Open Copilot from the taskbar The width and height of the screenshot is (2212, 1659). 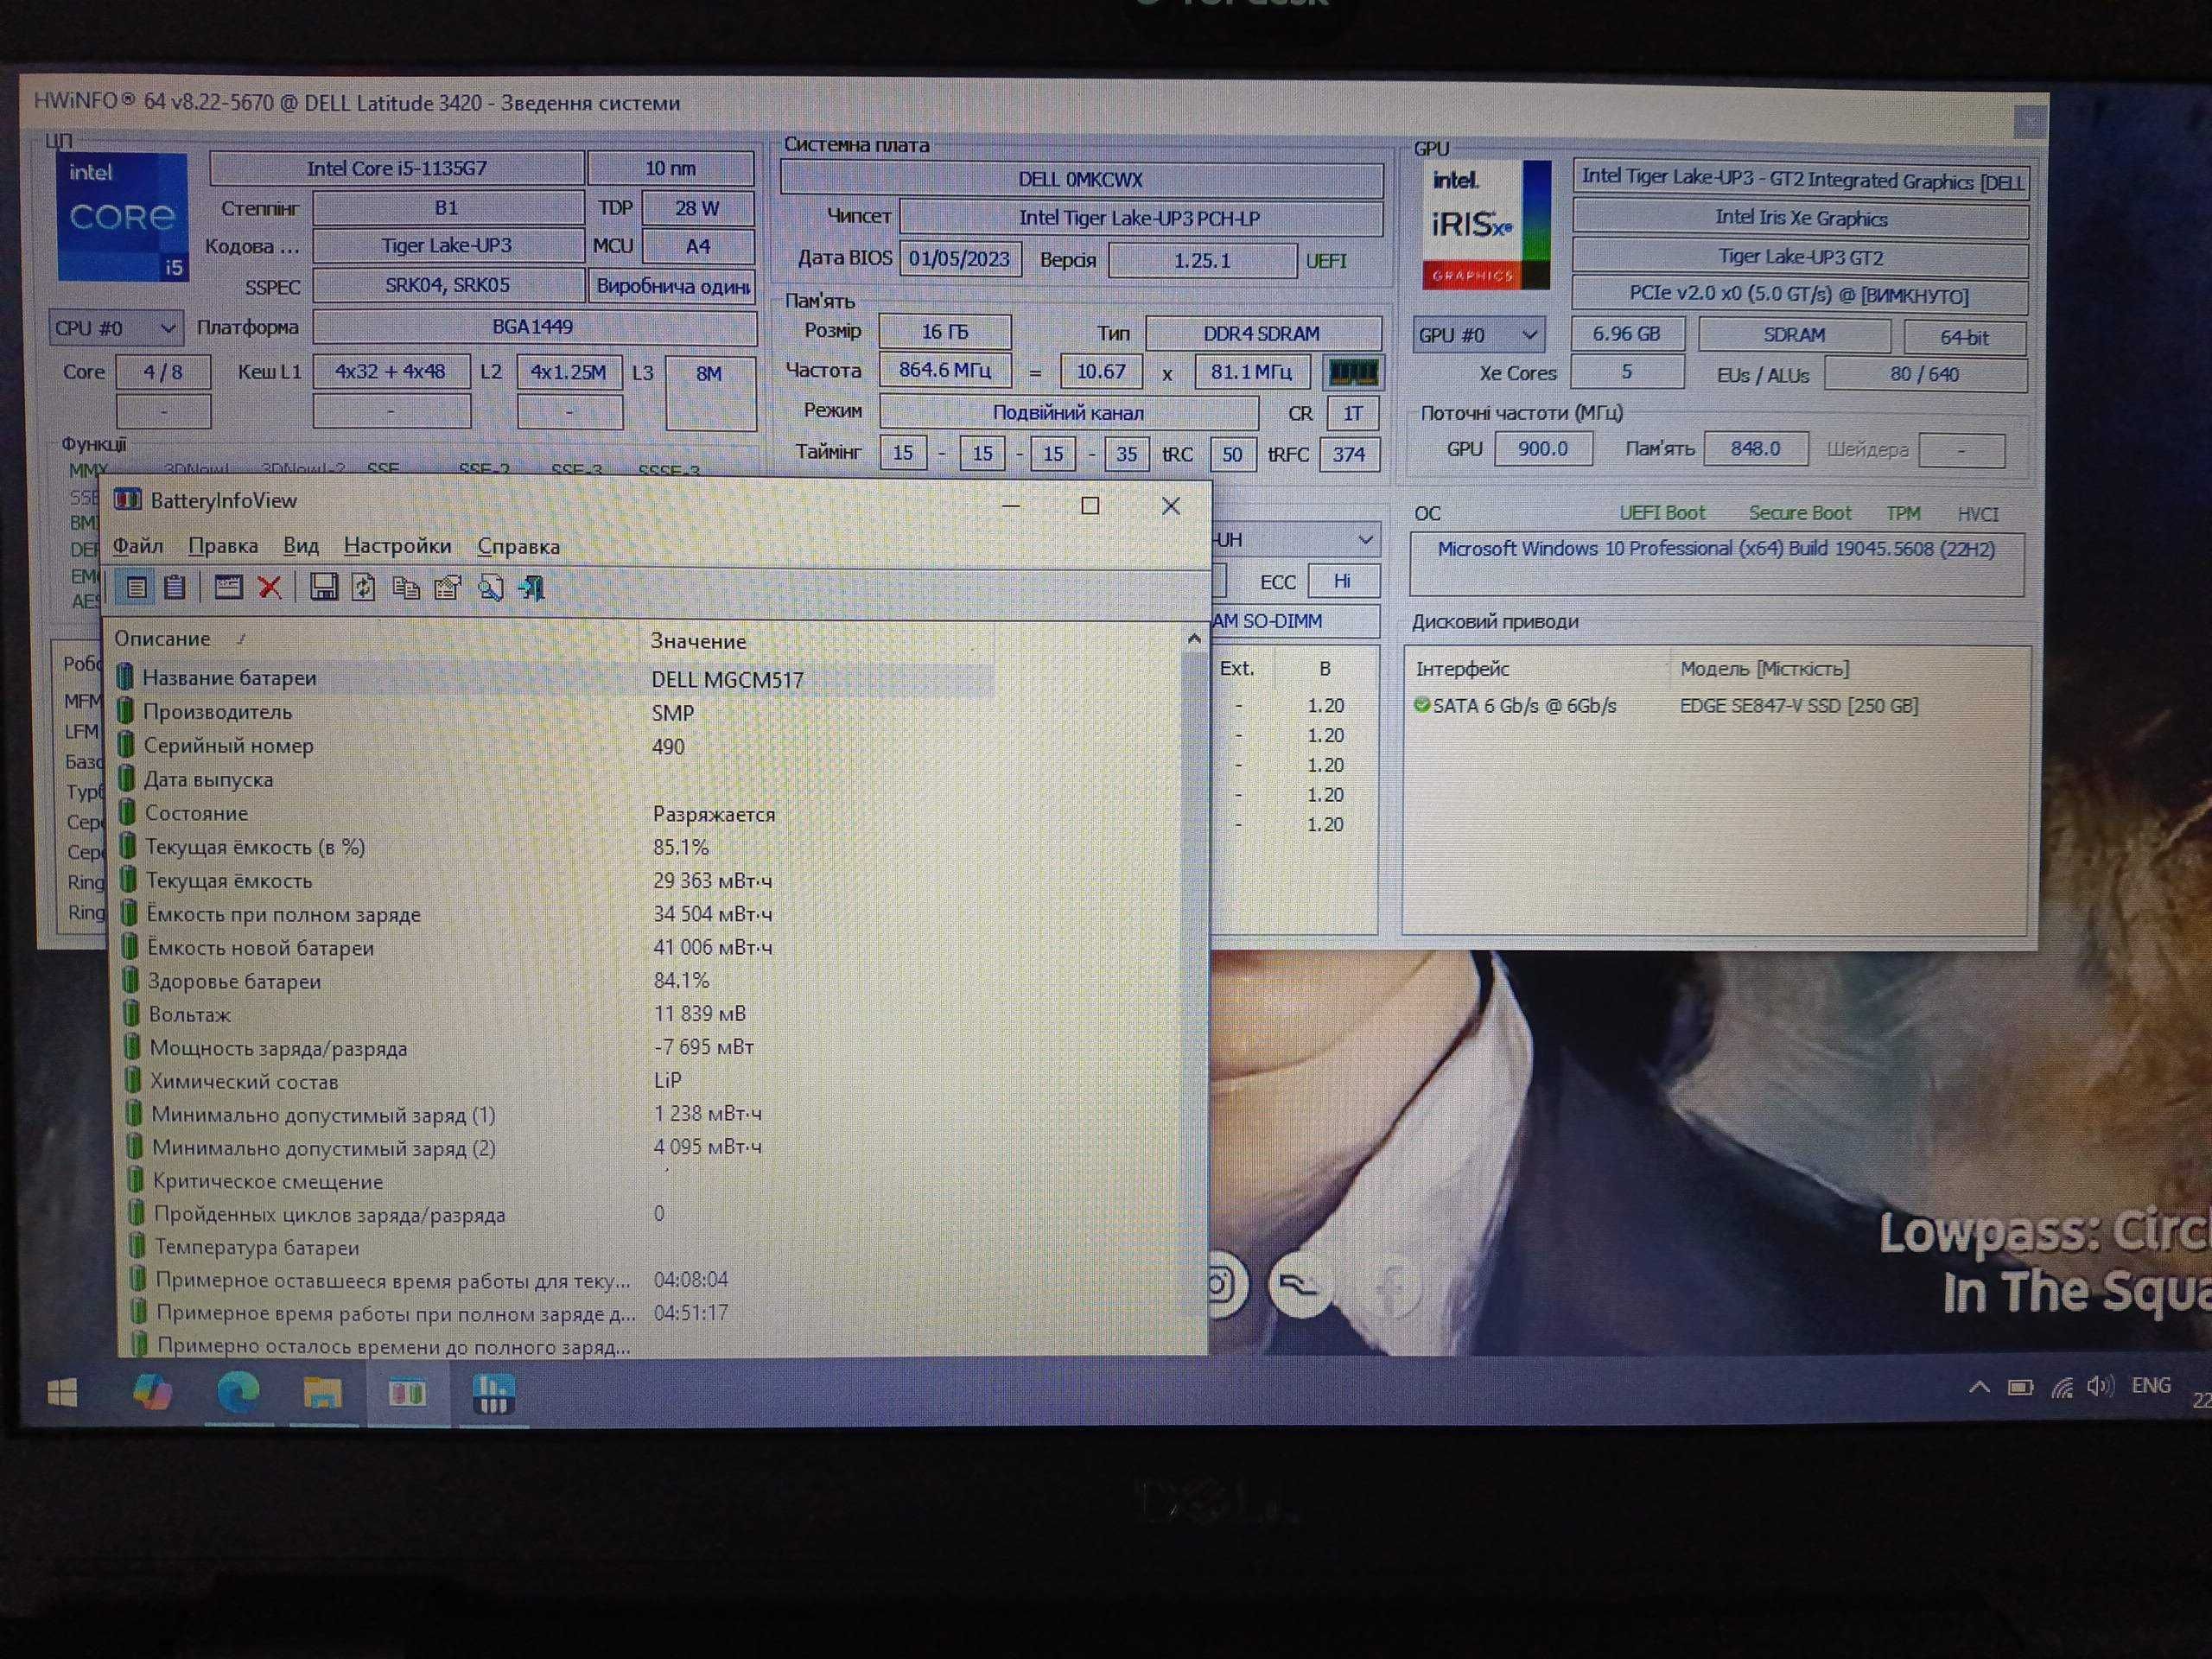click(x=152, y=1392)
